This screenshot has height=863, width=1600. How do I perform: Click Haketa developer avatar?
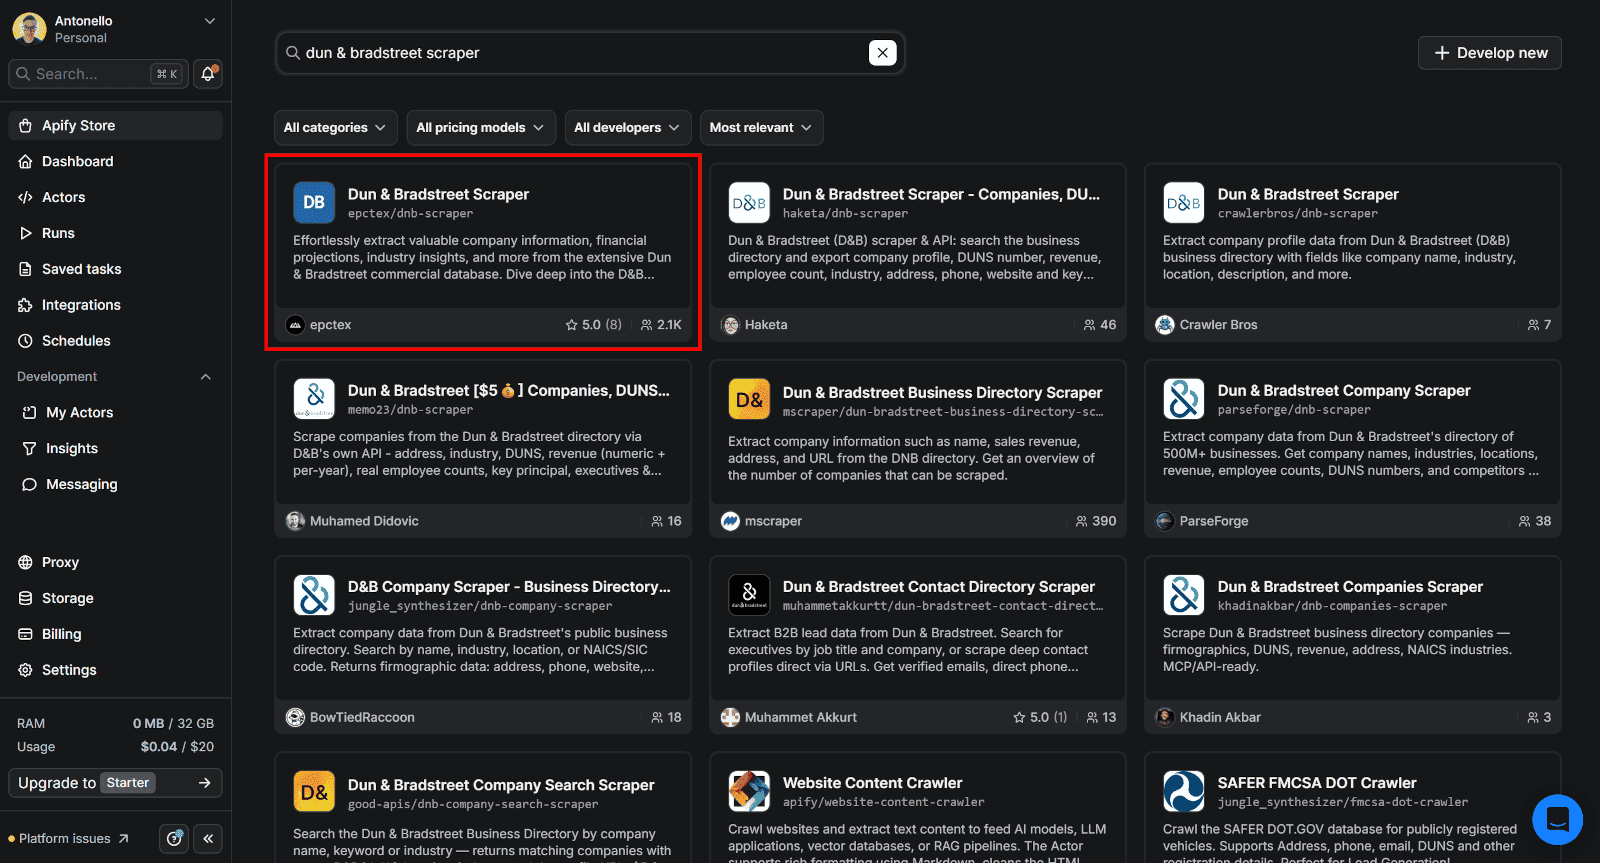[x=730, y=325]
